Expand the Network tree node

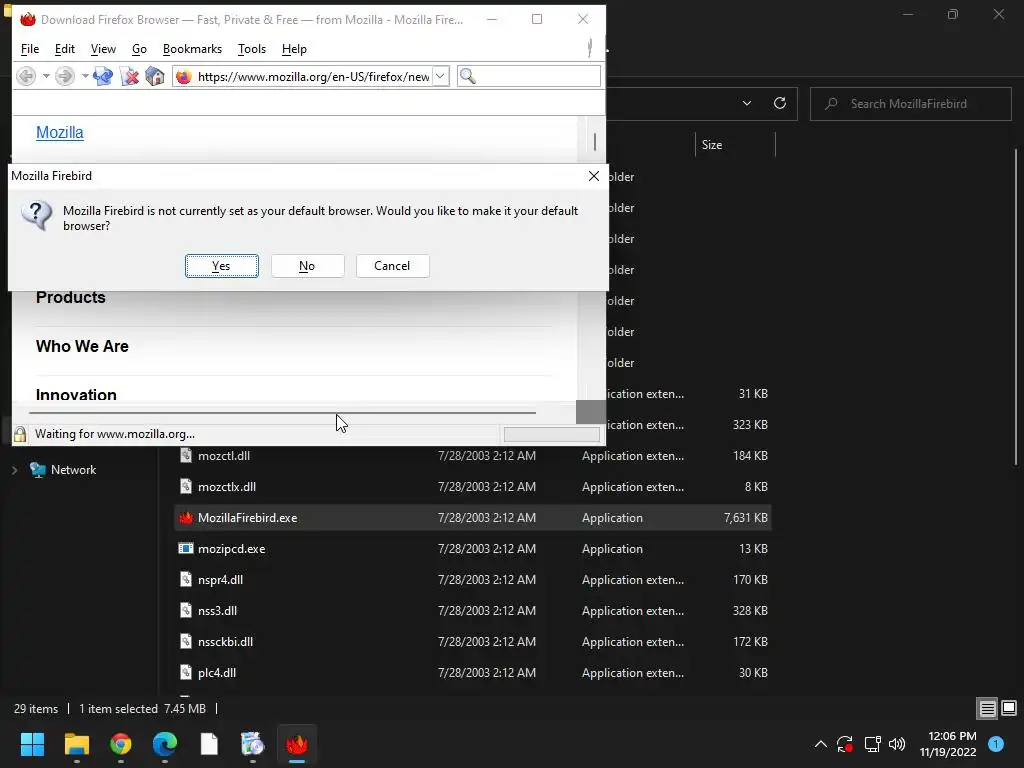14,470
